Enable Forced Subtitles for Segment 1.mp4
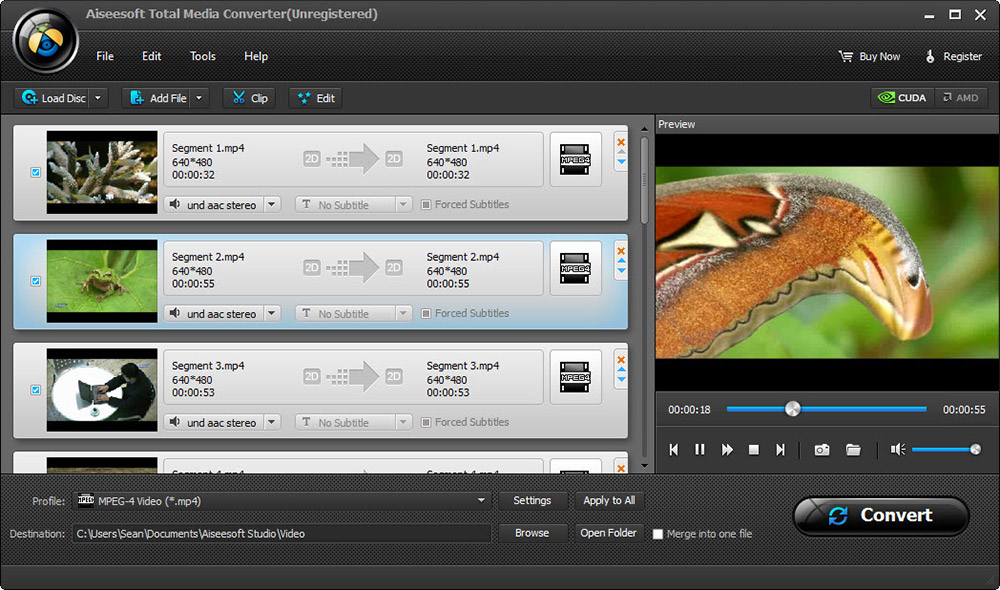This screenshot has height=590, width=1000. click(426, 205)
